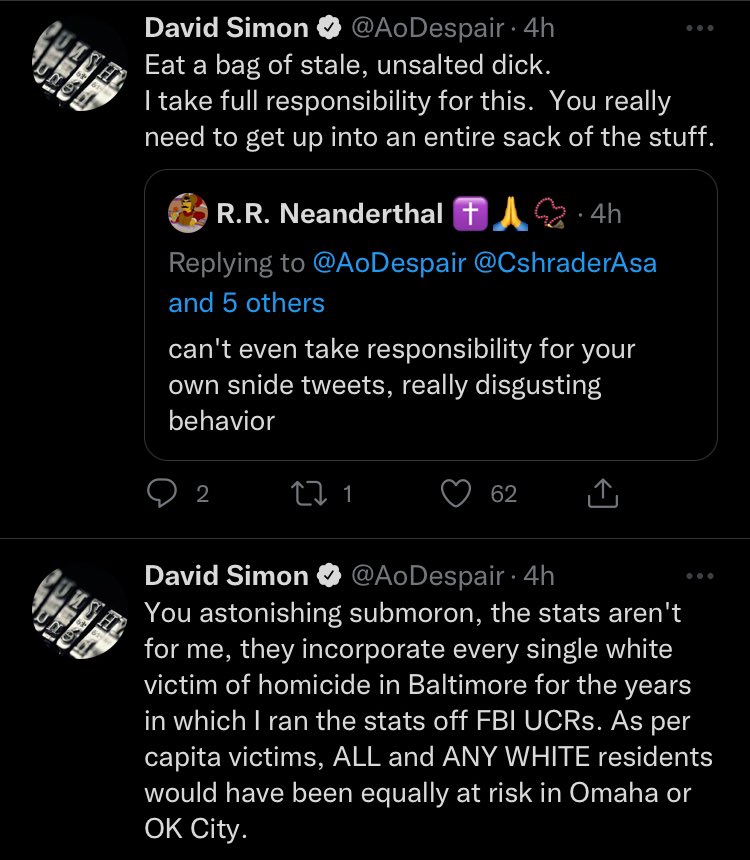Open David Simon's avatar on the first tweet

pyautogui.click(x=80, y=64)
